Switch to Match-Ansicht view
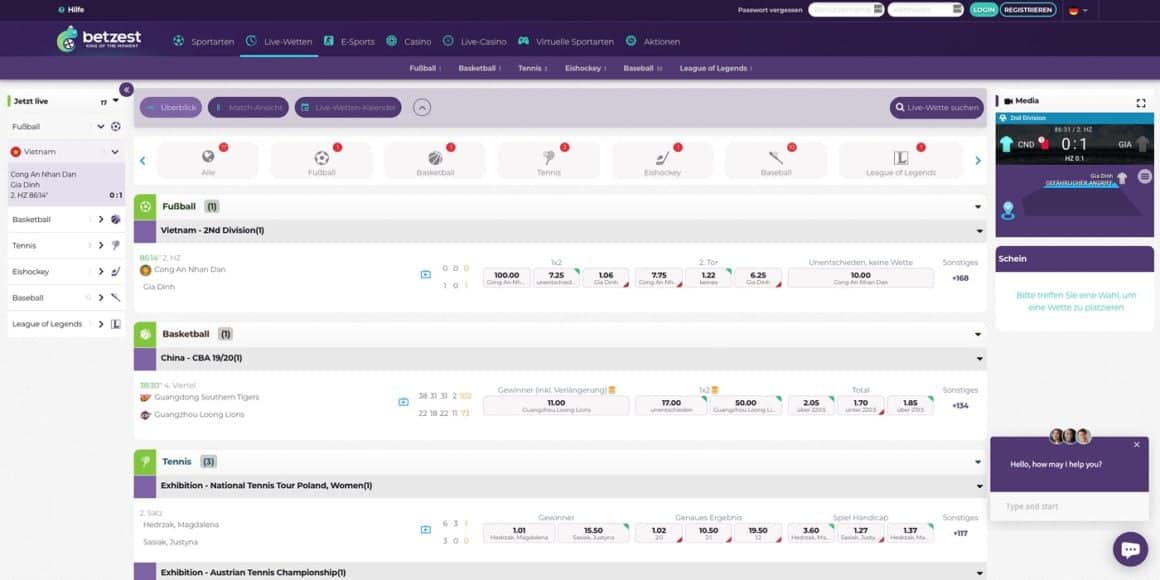This screenshot has width=1160, height=580. point(249,107)
